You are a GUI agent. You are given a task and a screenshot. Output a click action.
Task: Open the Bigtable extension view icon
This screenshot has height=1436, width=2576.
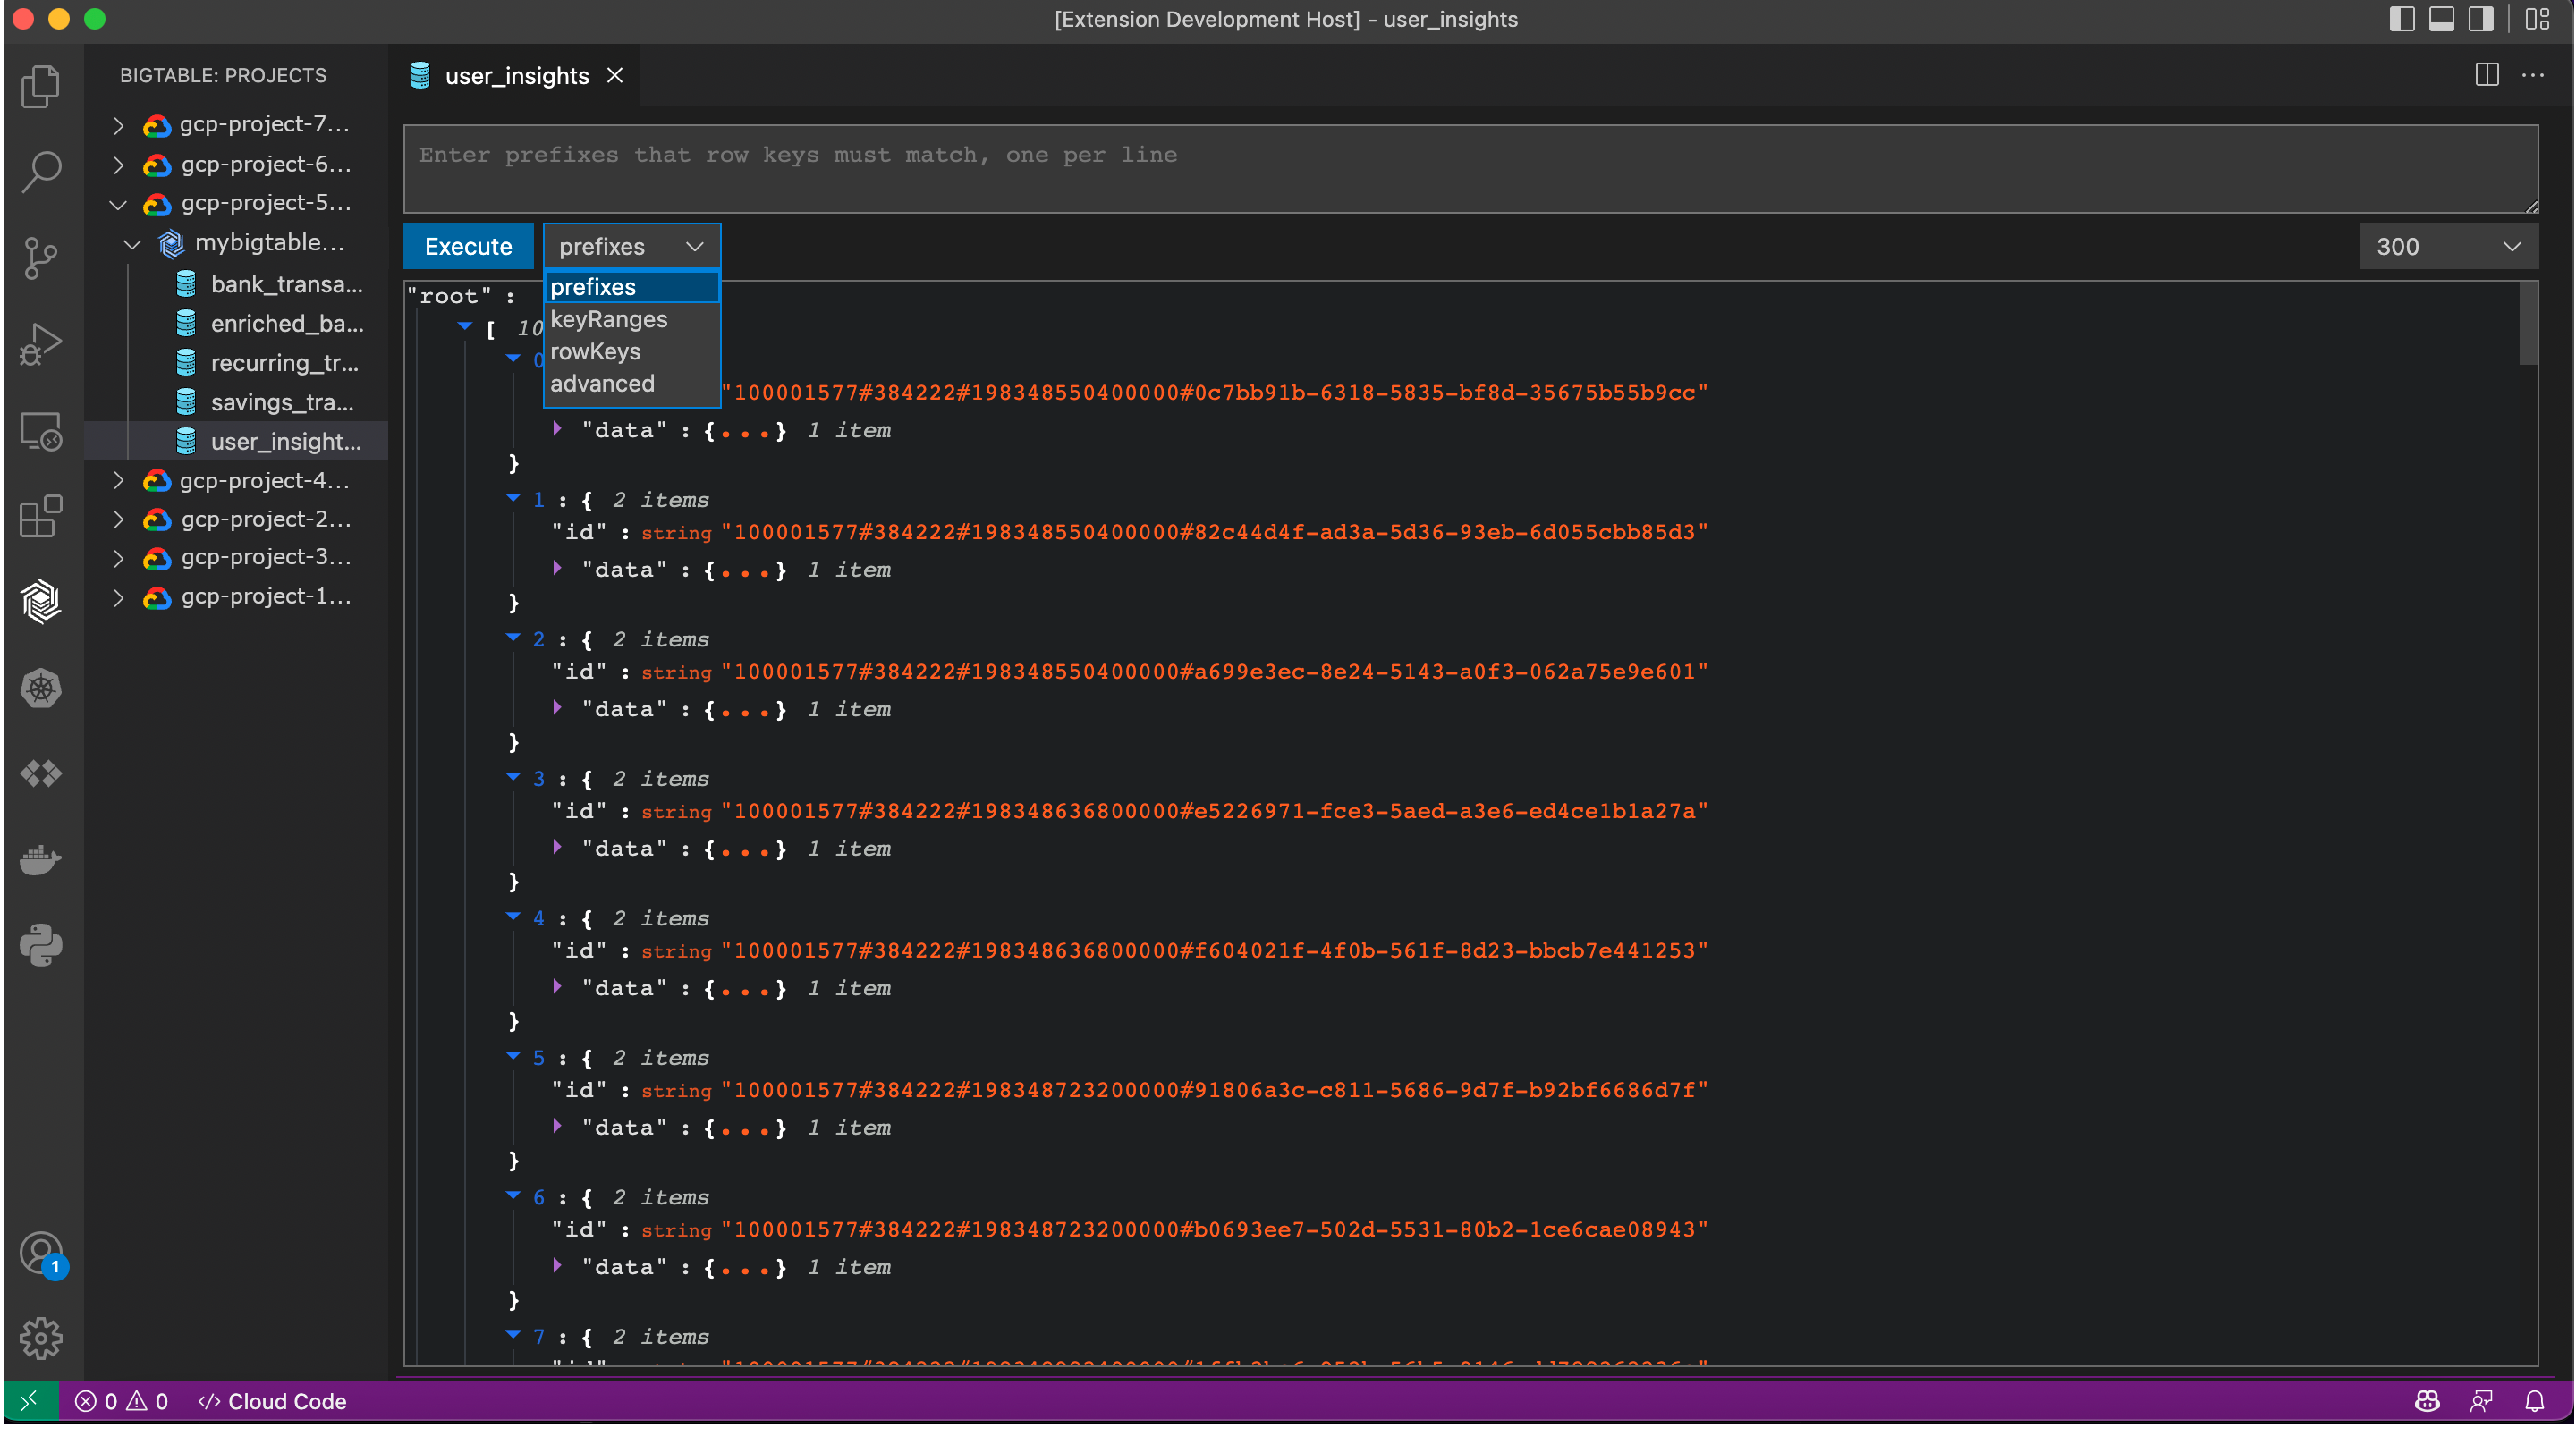coord(41,602)
